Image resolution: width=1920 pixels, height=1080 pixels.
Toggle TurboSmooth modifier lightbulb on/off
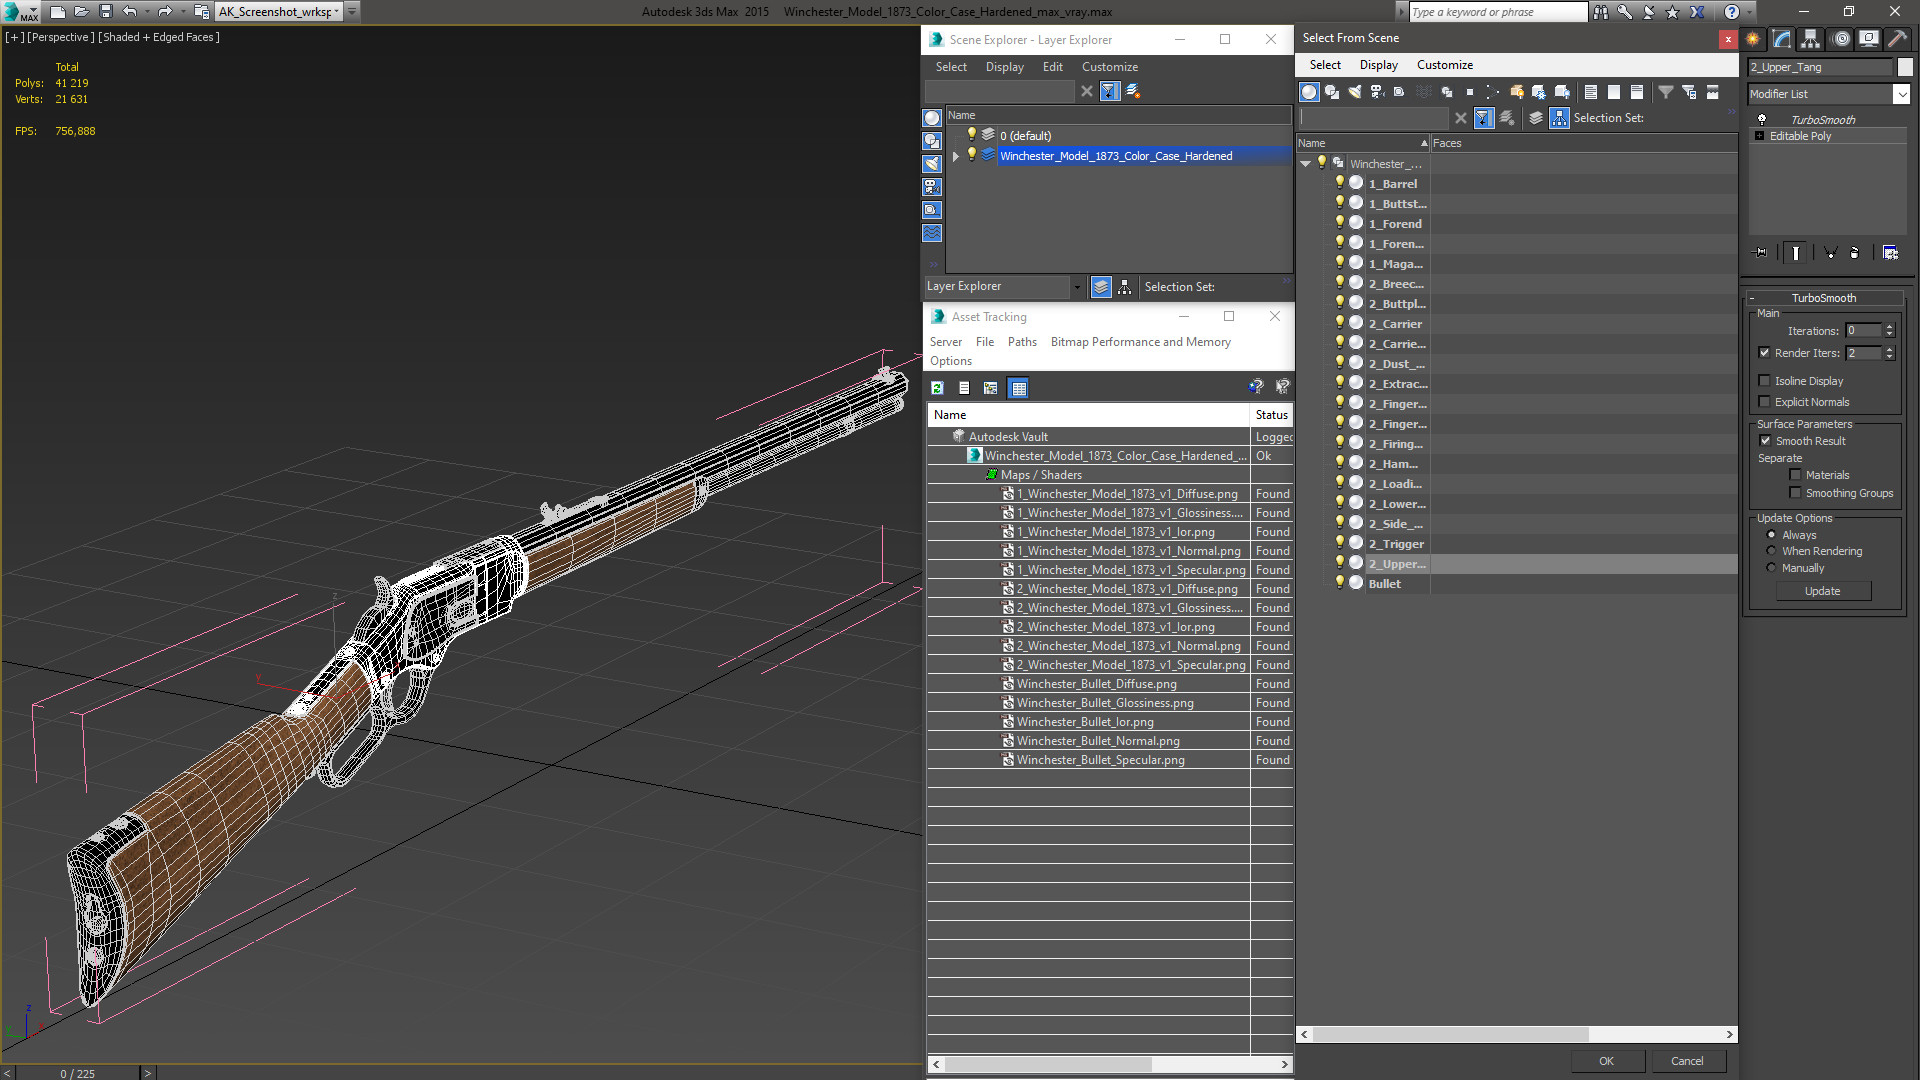(1762, 119)
